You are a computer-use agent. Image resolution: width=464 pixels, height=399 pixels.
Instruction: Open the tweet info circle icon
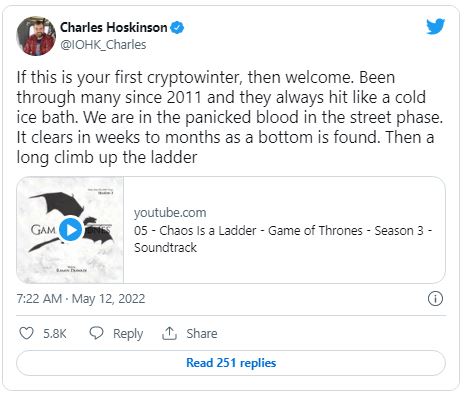pyautogui.click(x=435, y=299)
